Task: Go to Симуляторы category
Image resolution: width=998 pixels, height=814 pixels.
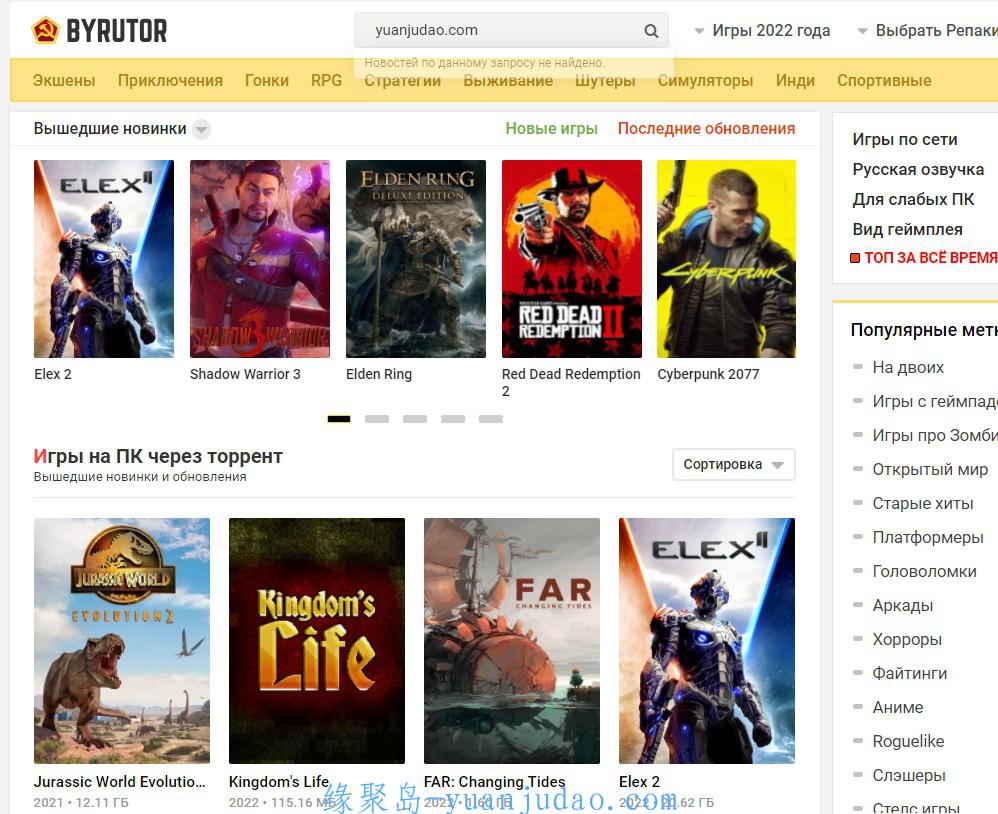Action: 705,81
